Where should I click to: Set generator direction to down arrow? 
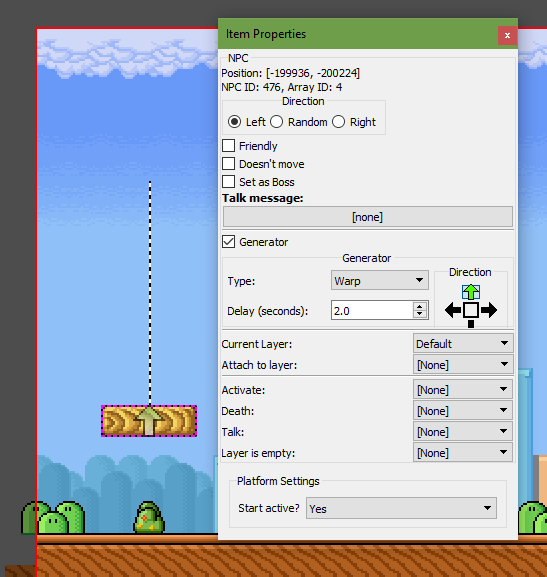471,324
